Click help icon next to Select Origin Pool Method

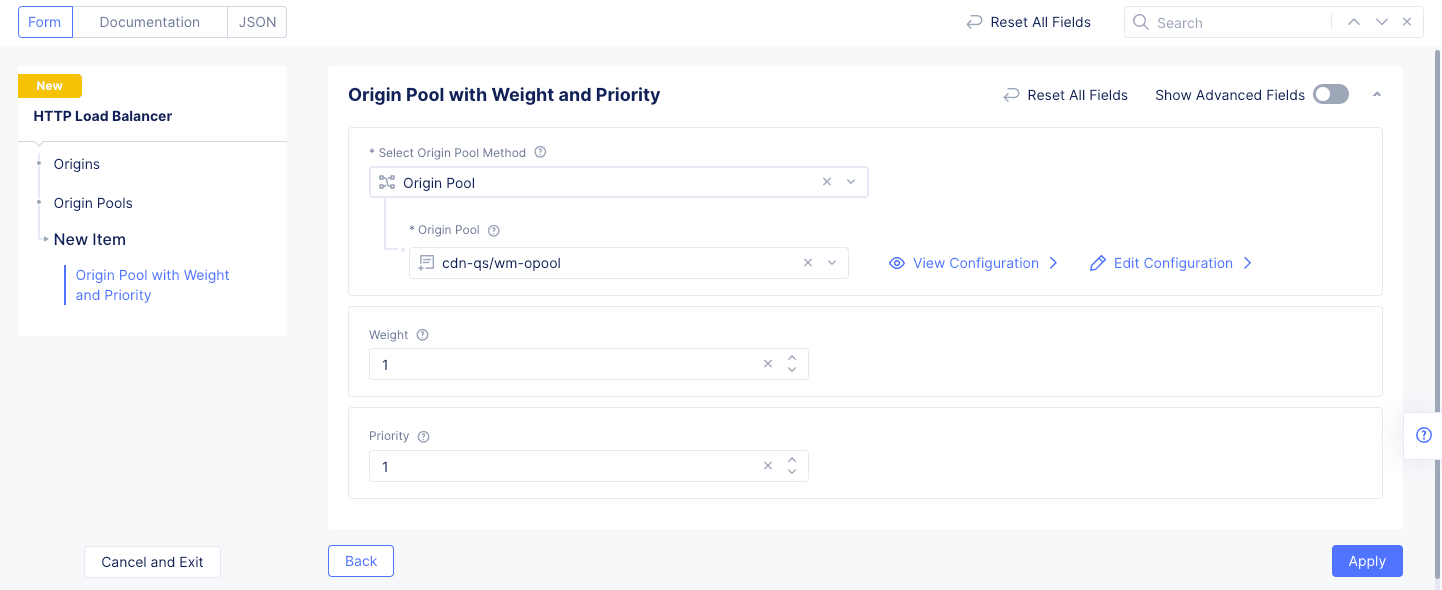tap(540, 153)
